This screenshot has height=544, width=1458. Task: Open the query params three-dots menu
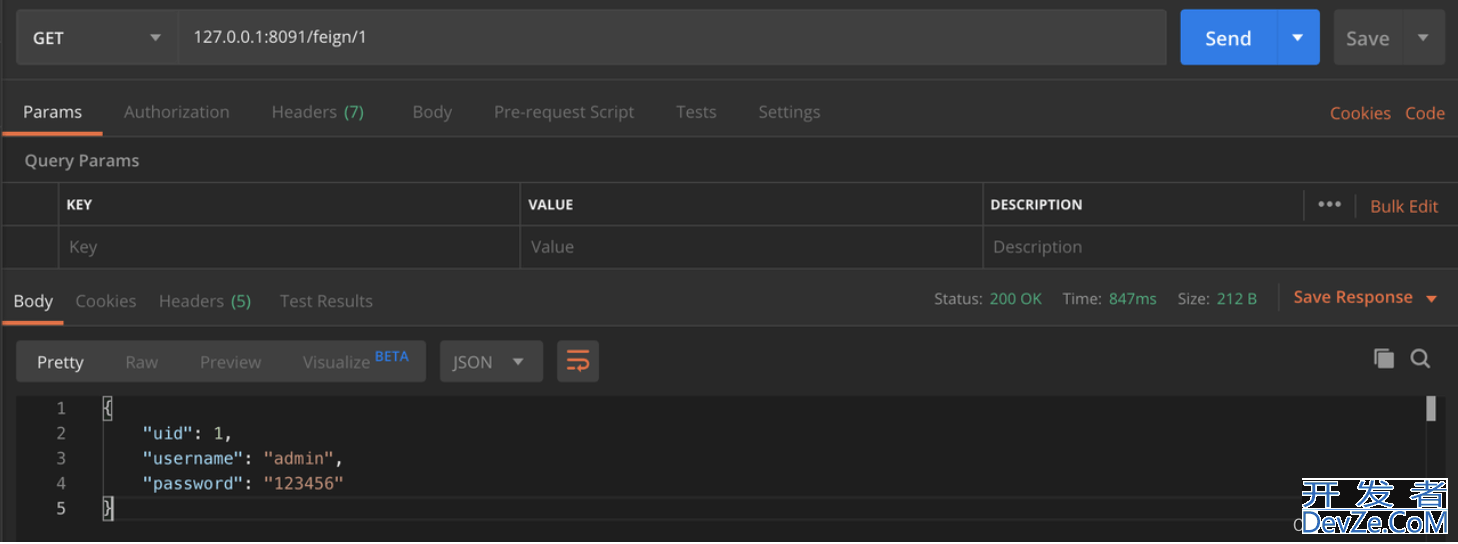tap(1329, 204)
